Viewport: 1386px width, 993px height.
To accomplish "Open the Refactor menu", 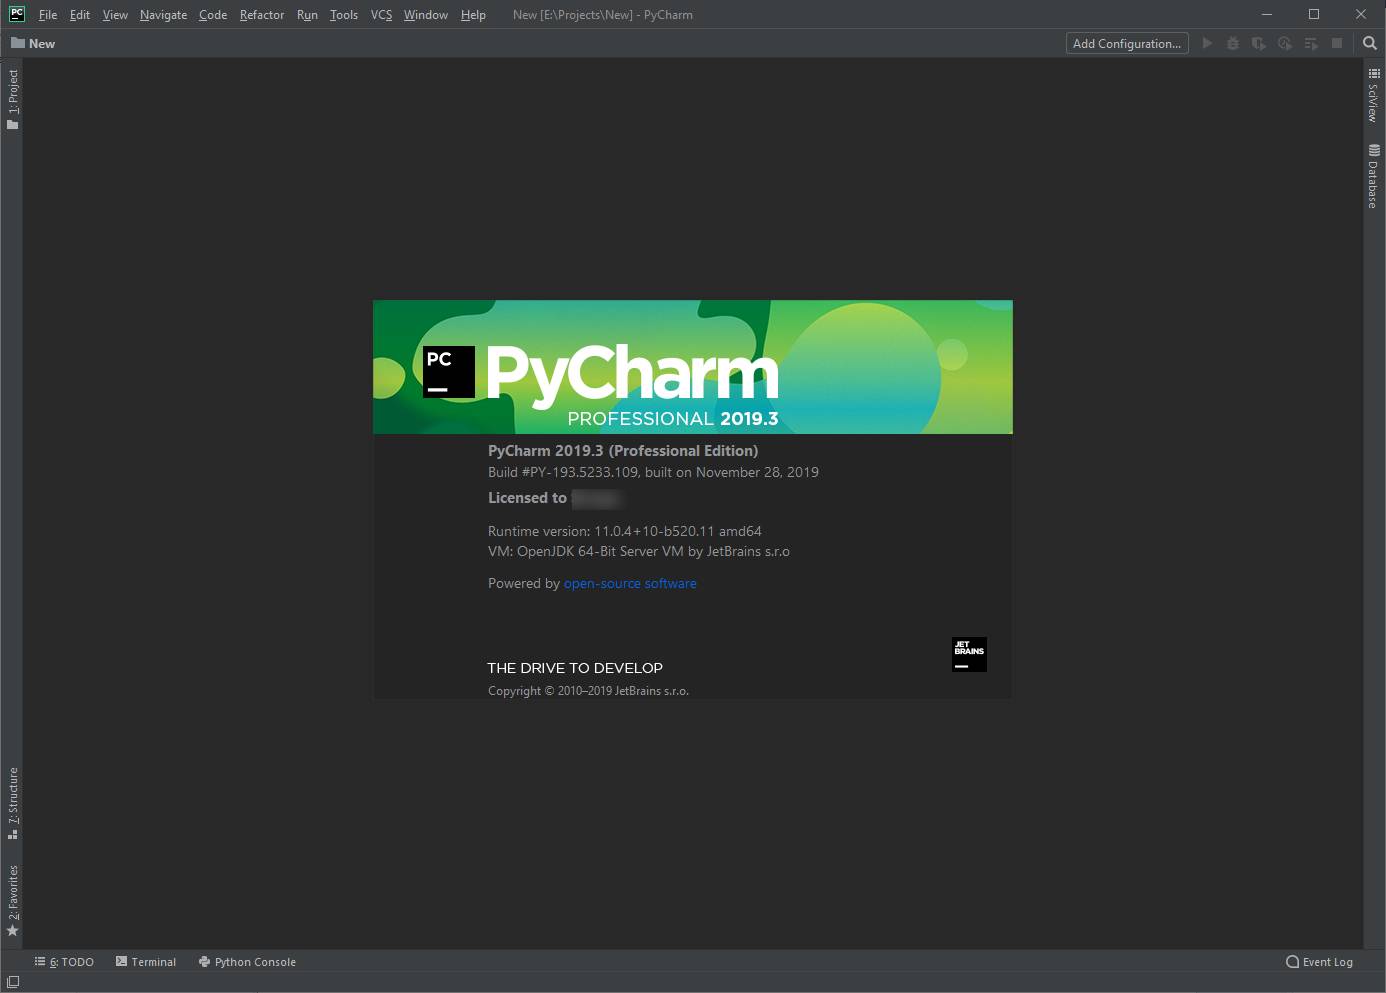I will point(262,15).
